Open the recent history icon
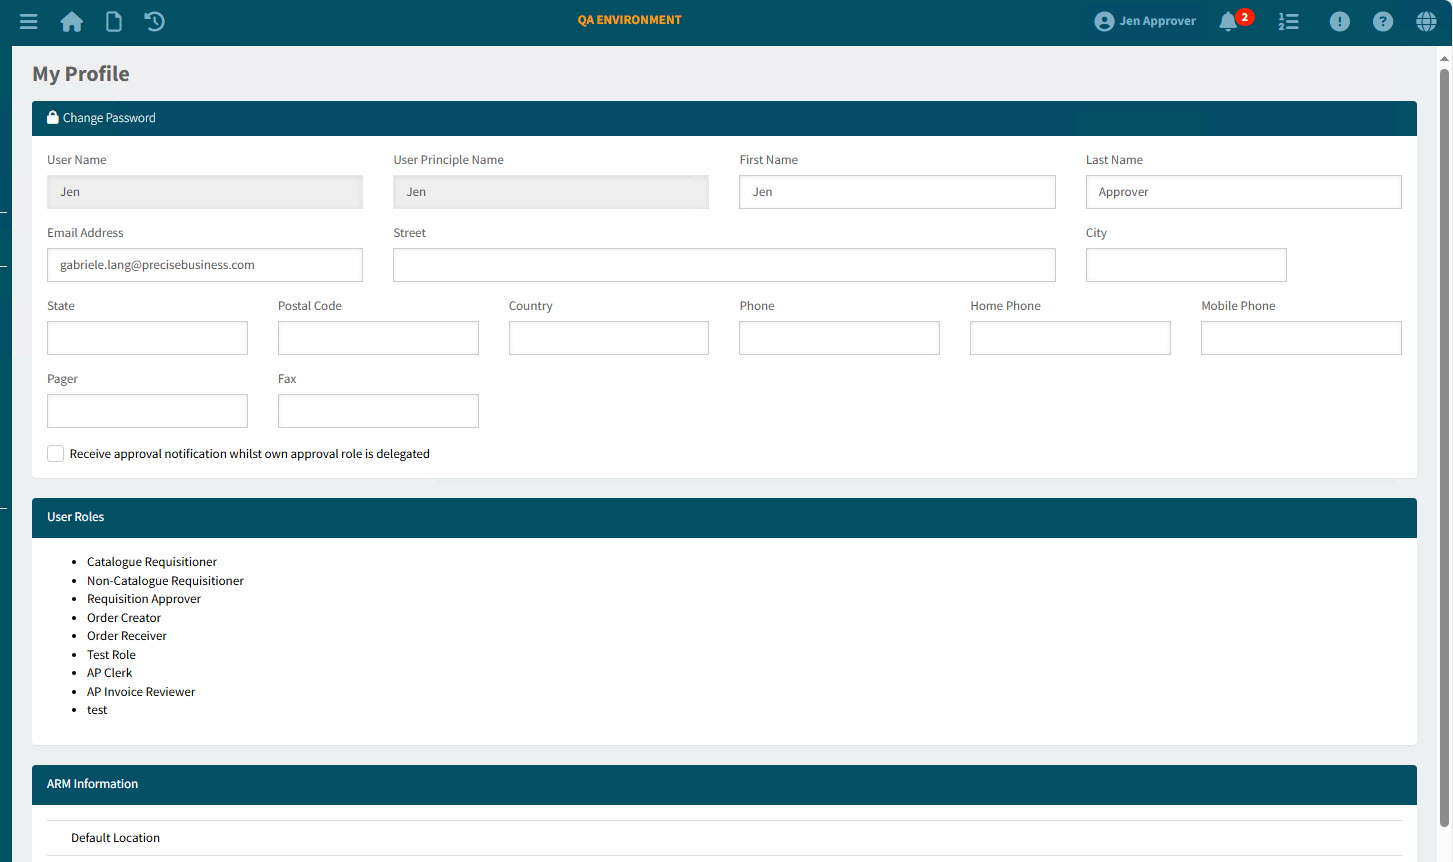 (x=155, y=21)
